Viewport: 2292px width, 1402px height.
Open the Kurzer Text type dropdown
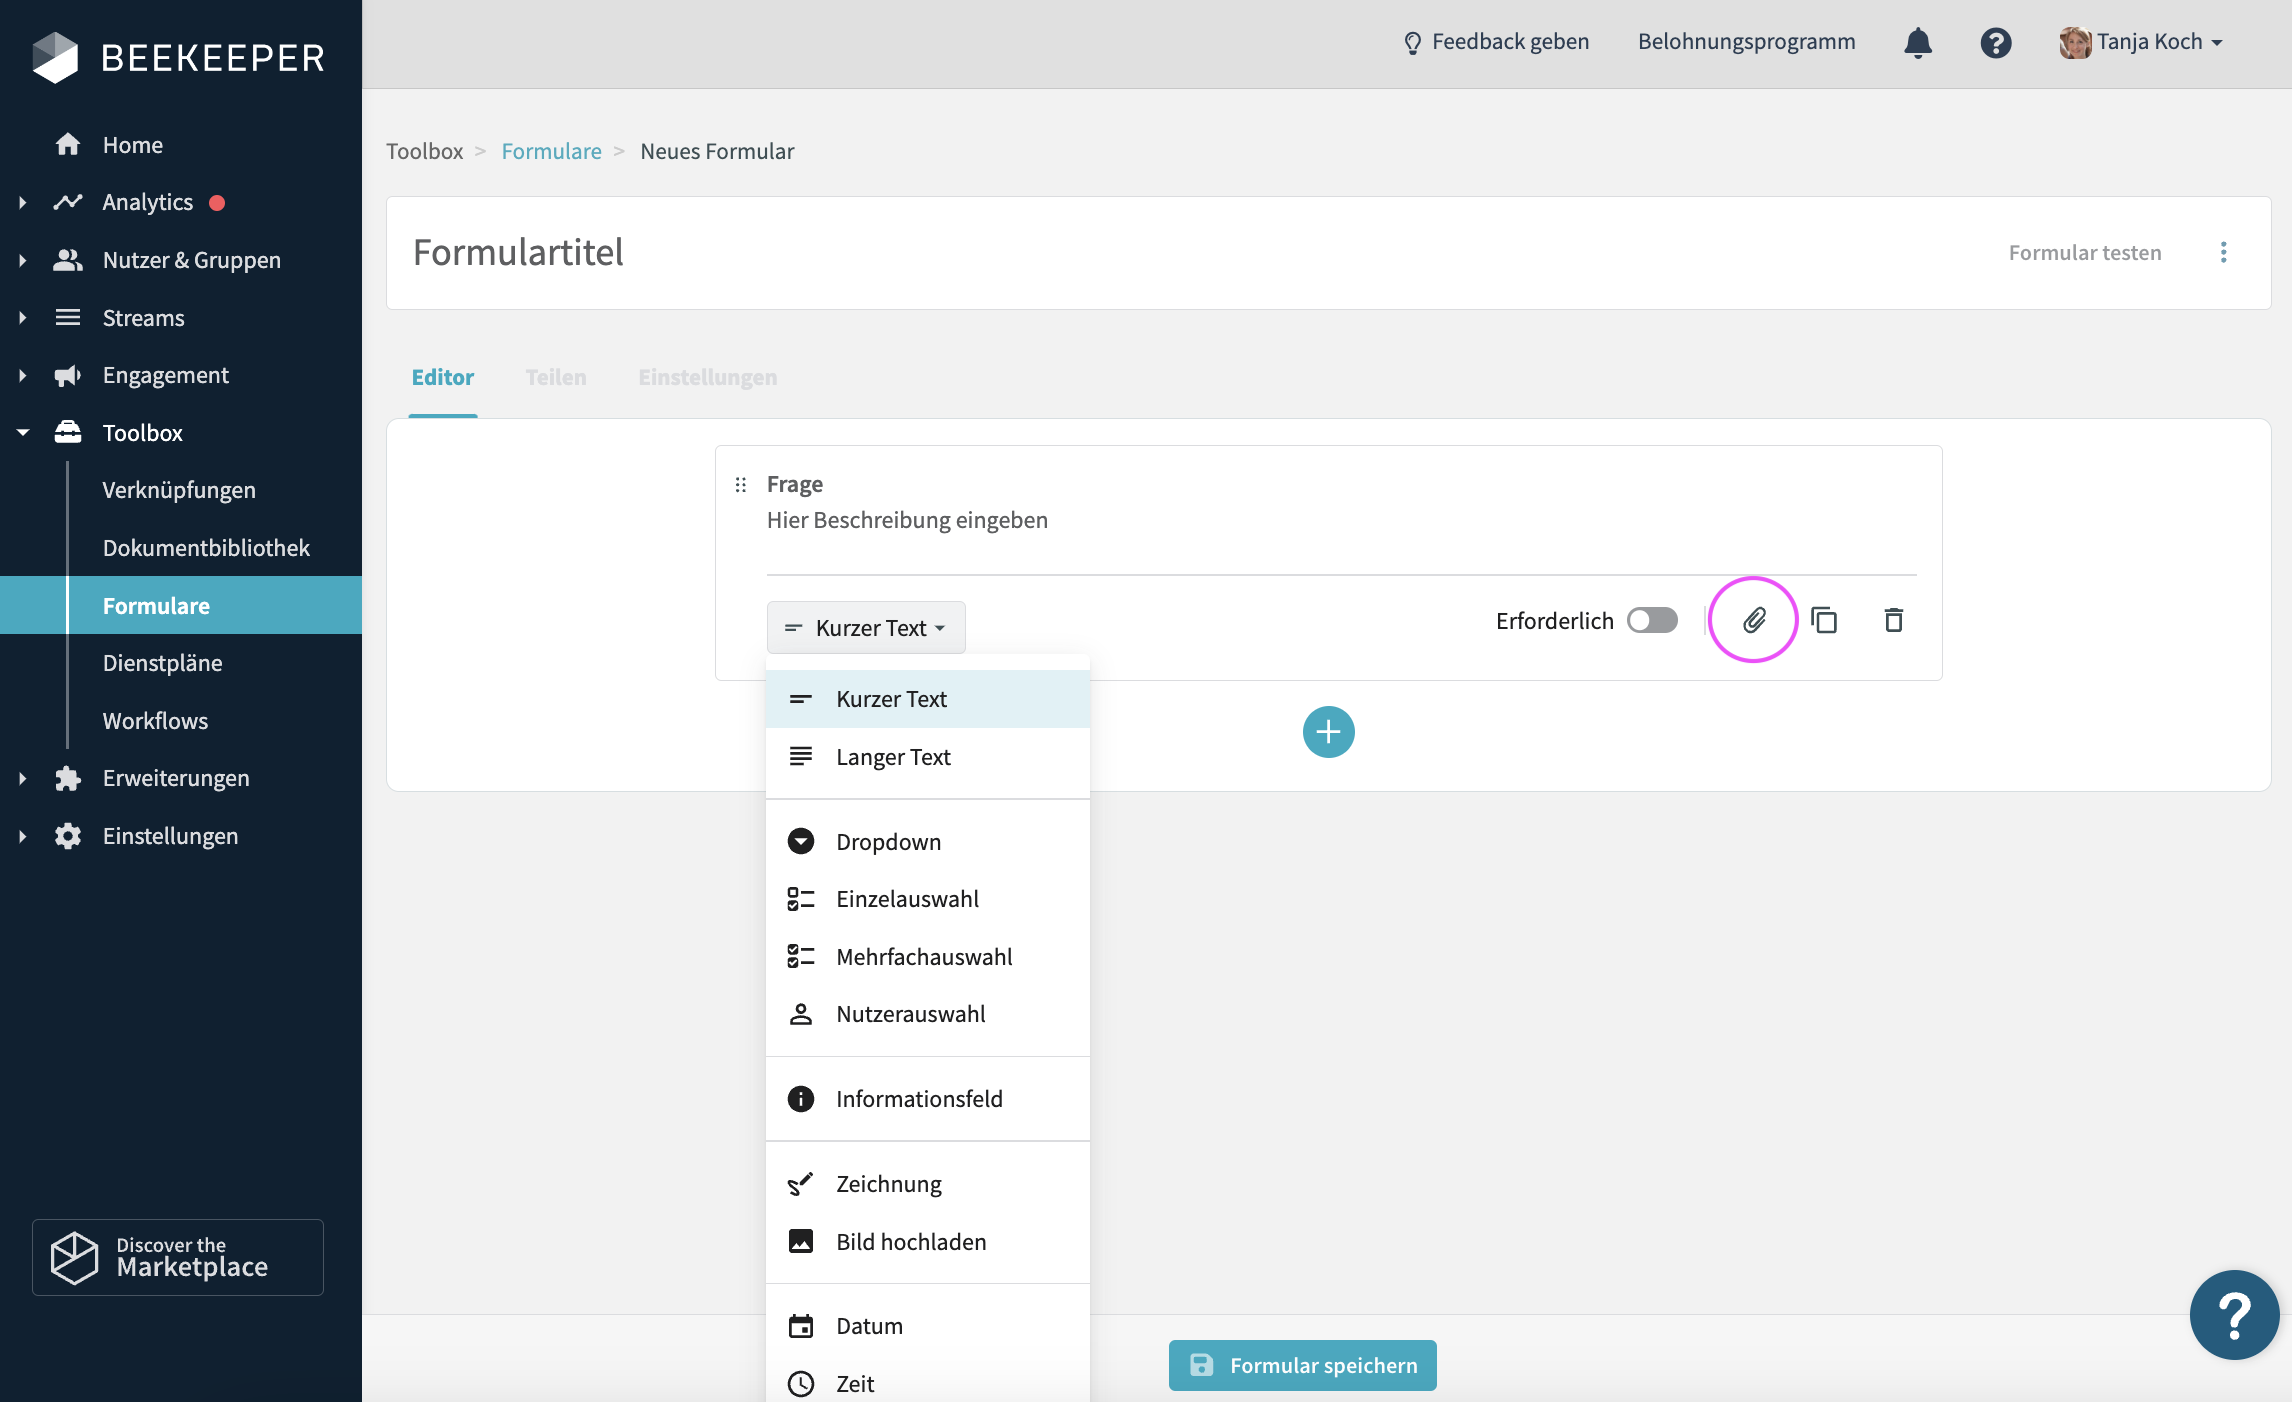pyautogui.click(x=865, y=628)
